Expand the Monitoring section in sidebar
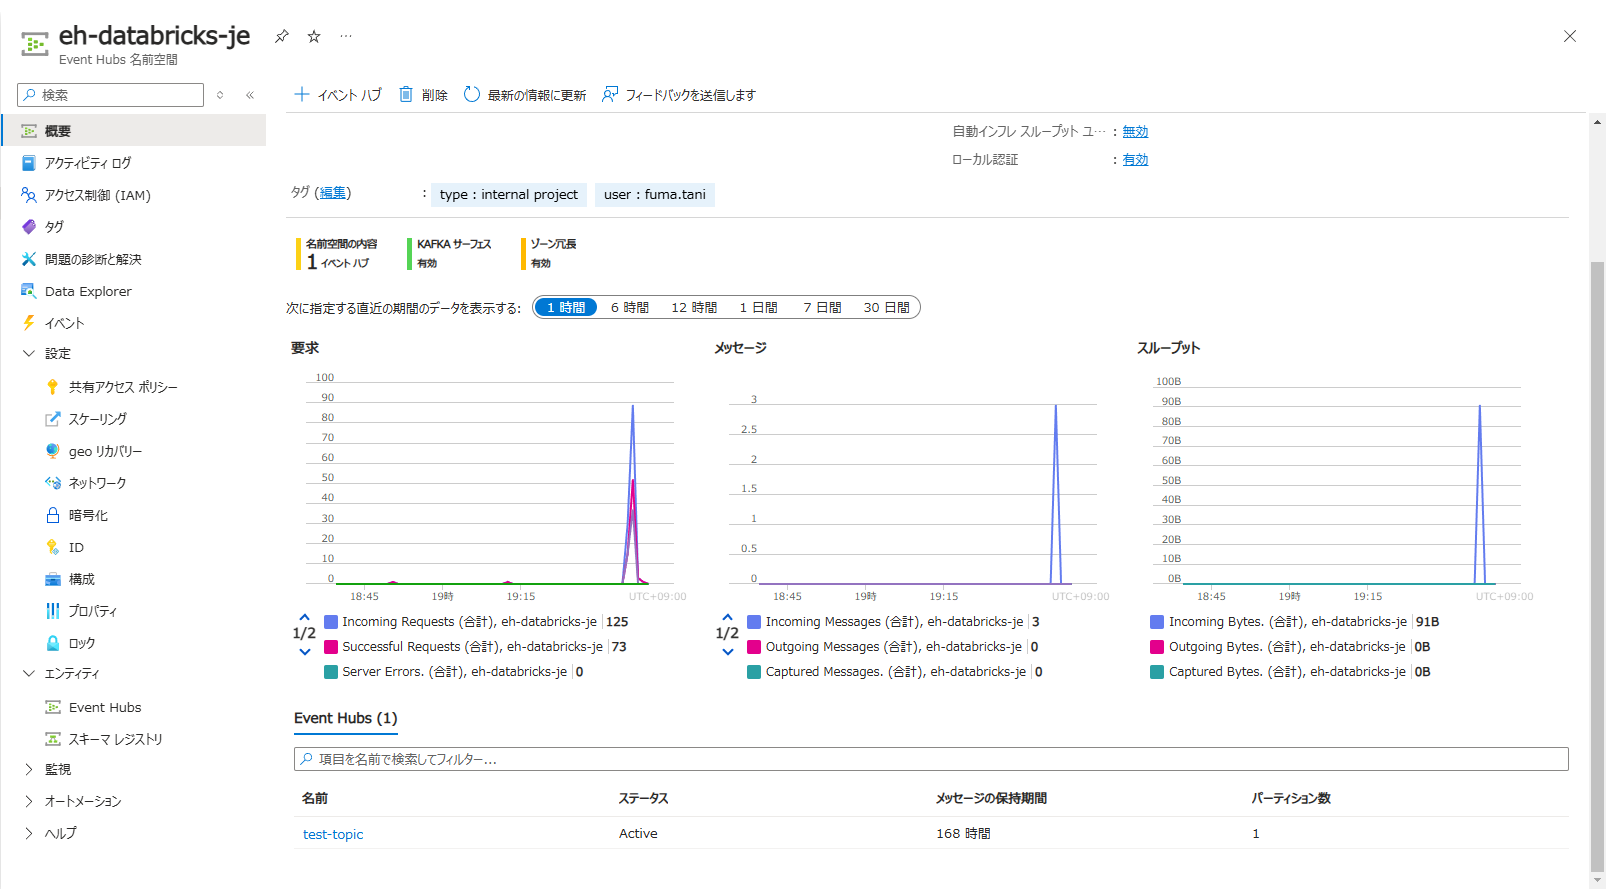Screen dimensions: 1606x889 [29, 769]
